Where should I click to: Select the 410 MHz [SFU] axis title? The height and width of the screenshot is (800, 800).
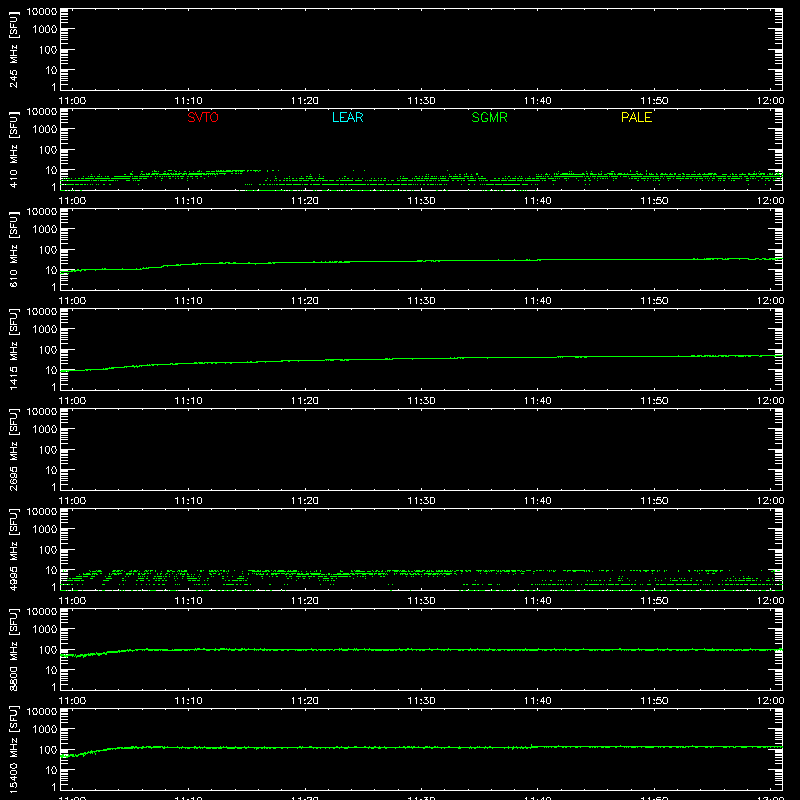(13, 149)
